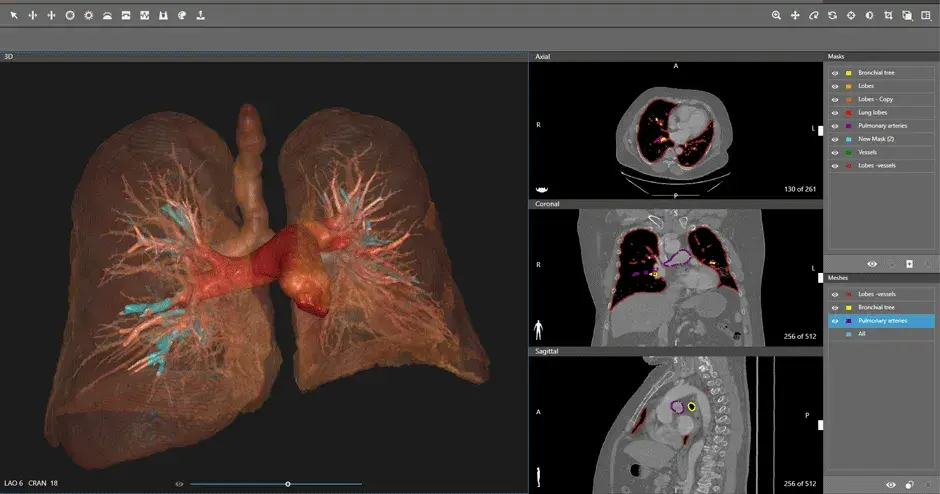Image resolution: width=940 pixels, height=494 pixels.
Task: Select the crosshair center tool
Action: [x=851, y=16]
